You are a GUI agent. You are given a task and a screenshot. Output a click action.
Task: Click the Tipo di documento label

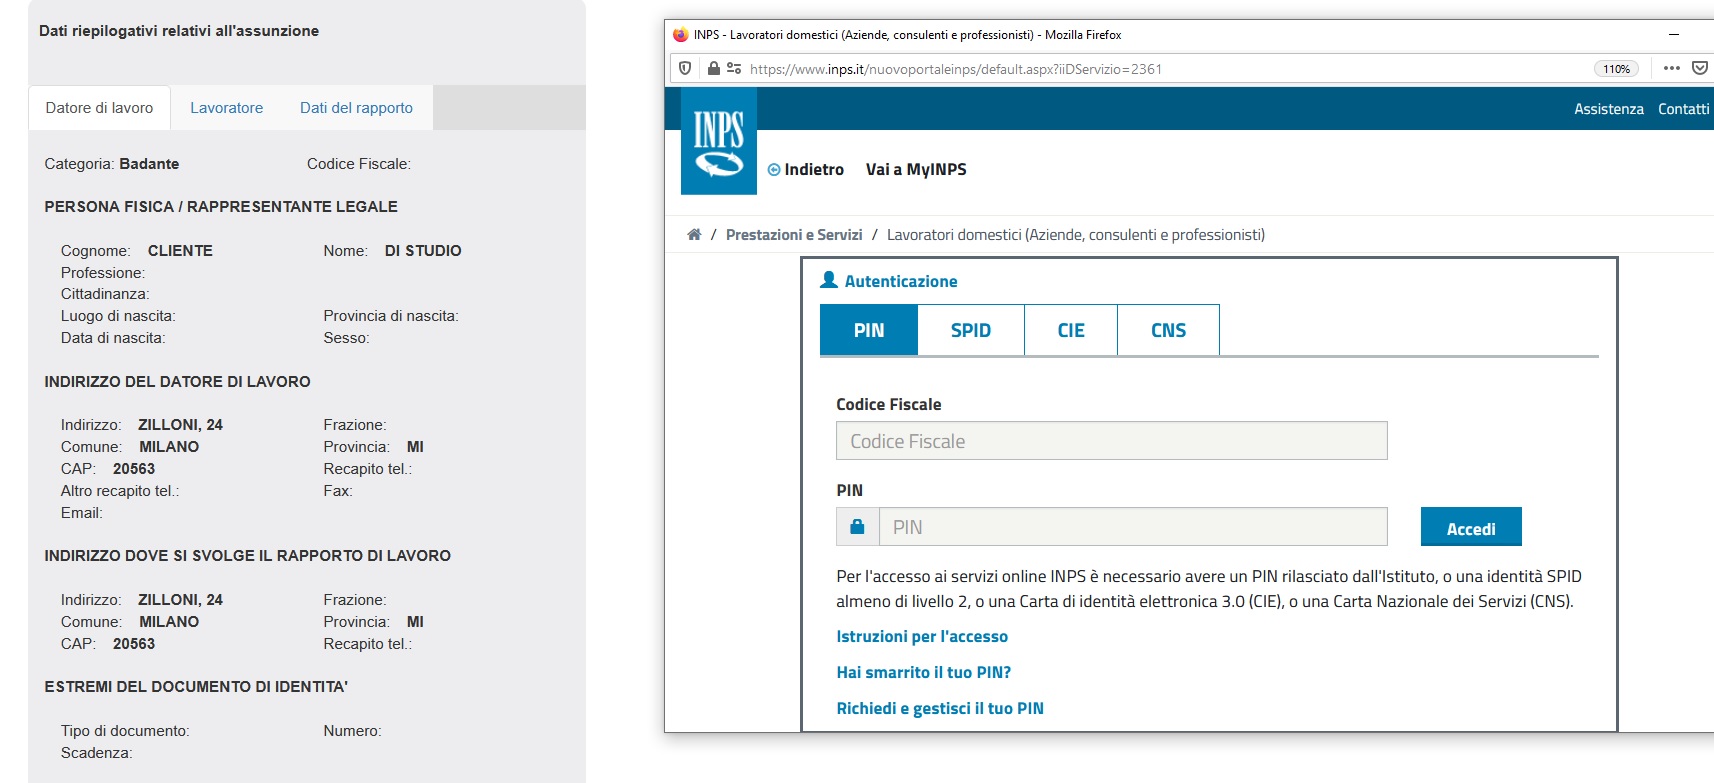click(x=125, y=730)
